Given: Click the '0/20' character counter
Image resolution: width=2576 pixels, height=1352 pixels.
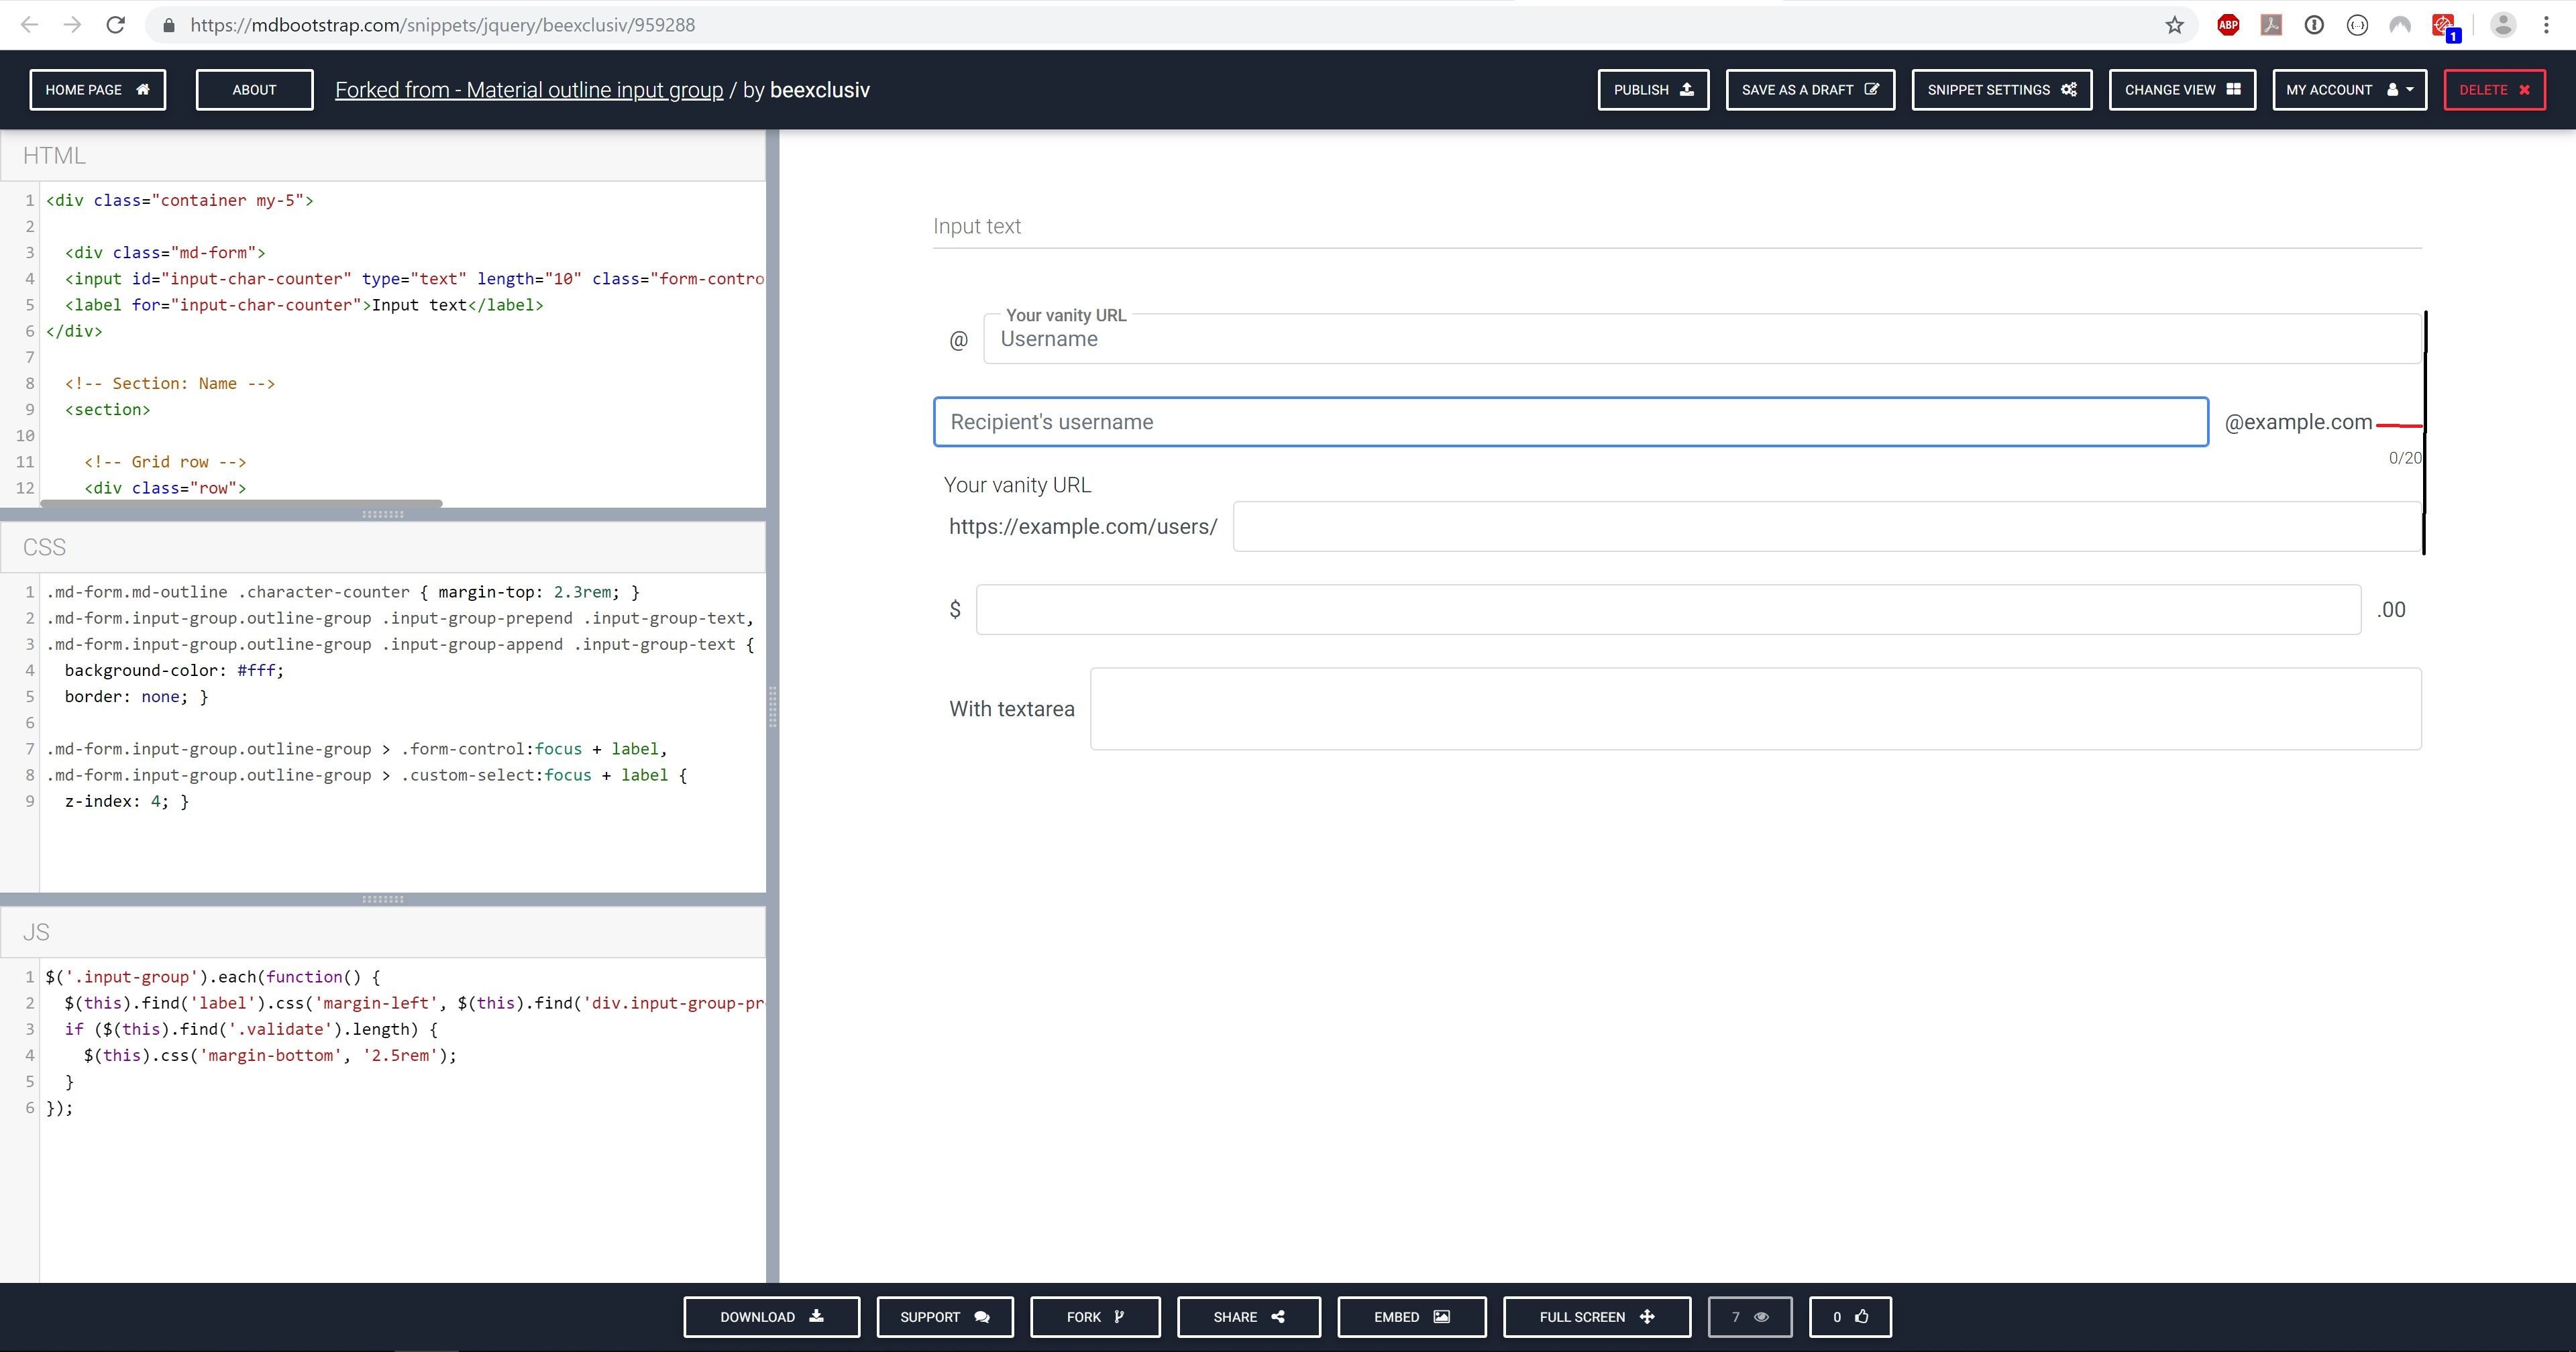Looking at the screenshot, I should [2405, 458].
